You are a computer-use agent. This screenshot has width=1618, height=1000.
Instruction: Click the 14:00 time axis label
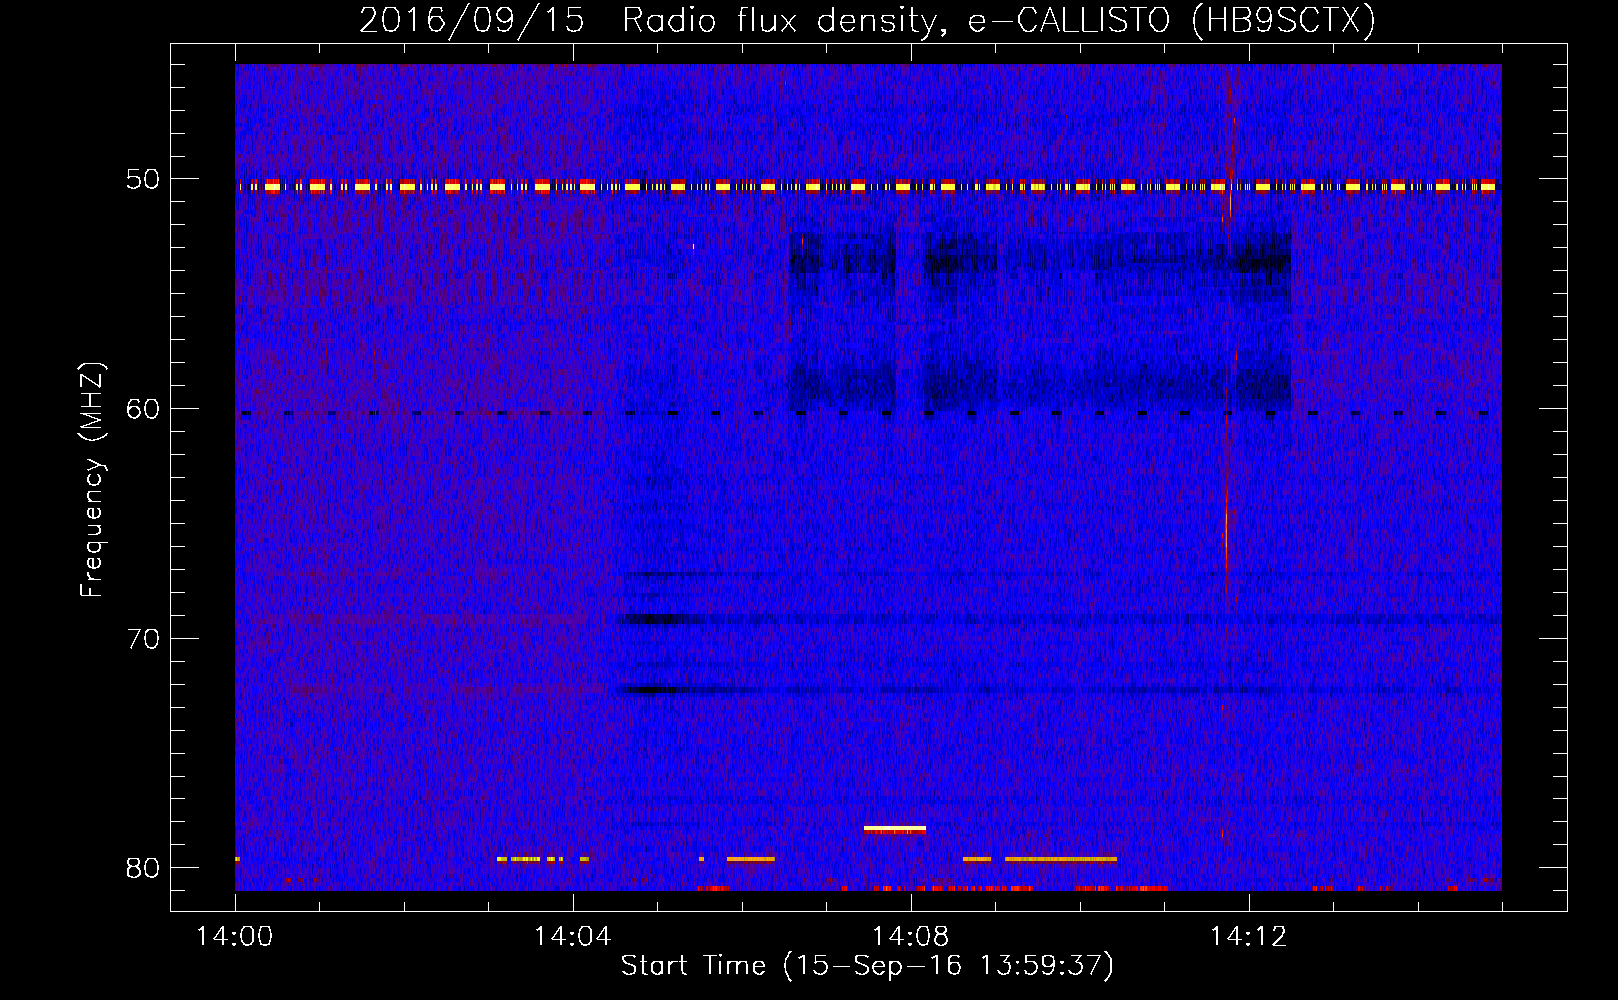click(235, 937)
